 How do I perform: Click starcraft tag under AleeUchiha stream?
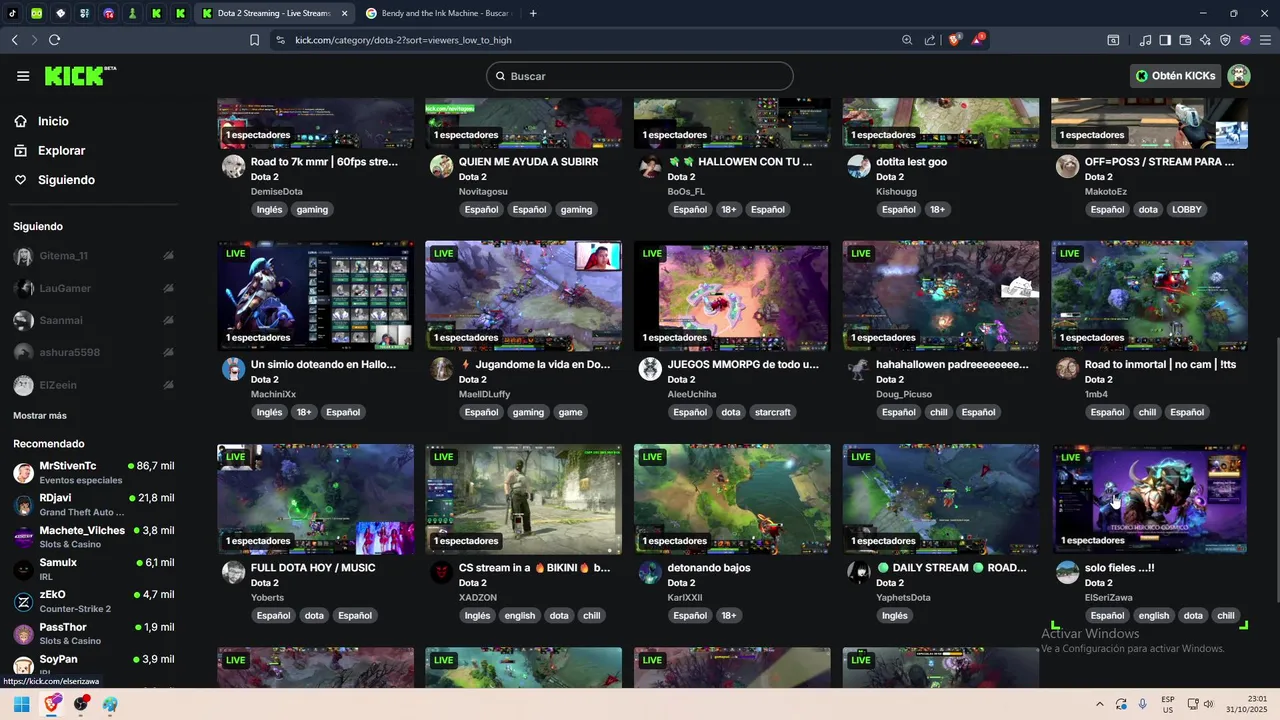pos(772,412)
